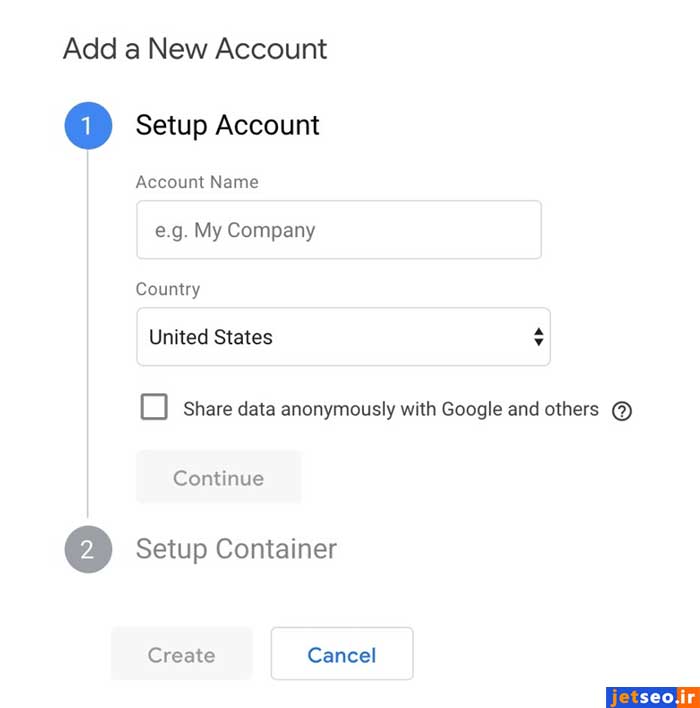Screen dimensions: 700x708
Task: Expand the Setup Container step
Action: coord(236,549)
